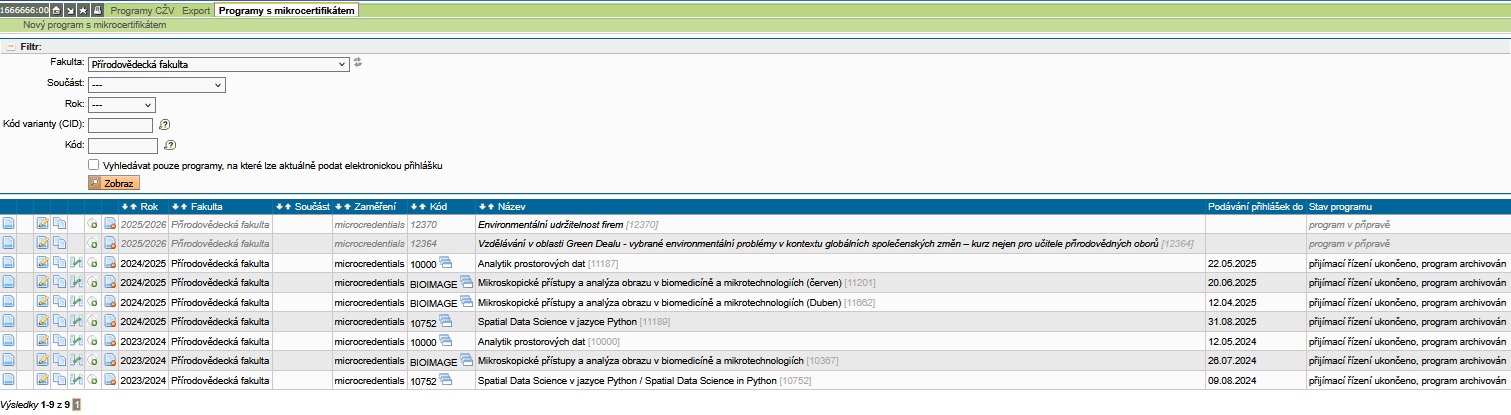Screen dimensions: 1511x415
Task: Open Spatial Data Science v jazyce Python [11189] name
Action: click(x=556, y=321)
